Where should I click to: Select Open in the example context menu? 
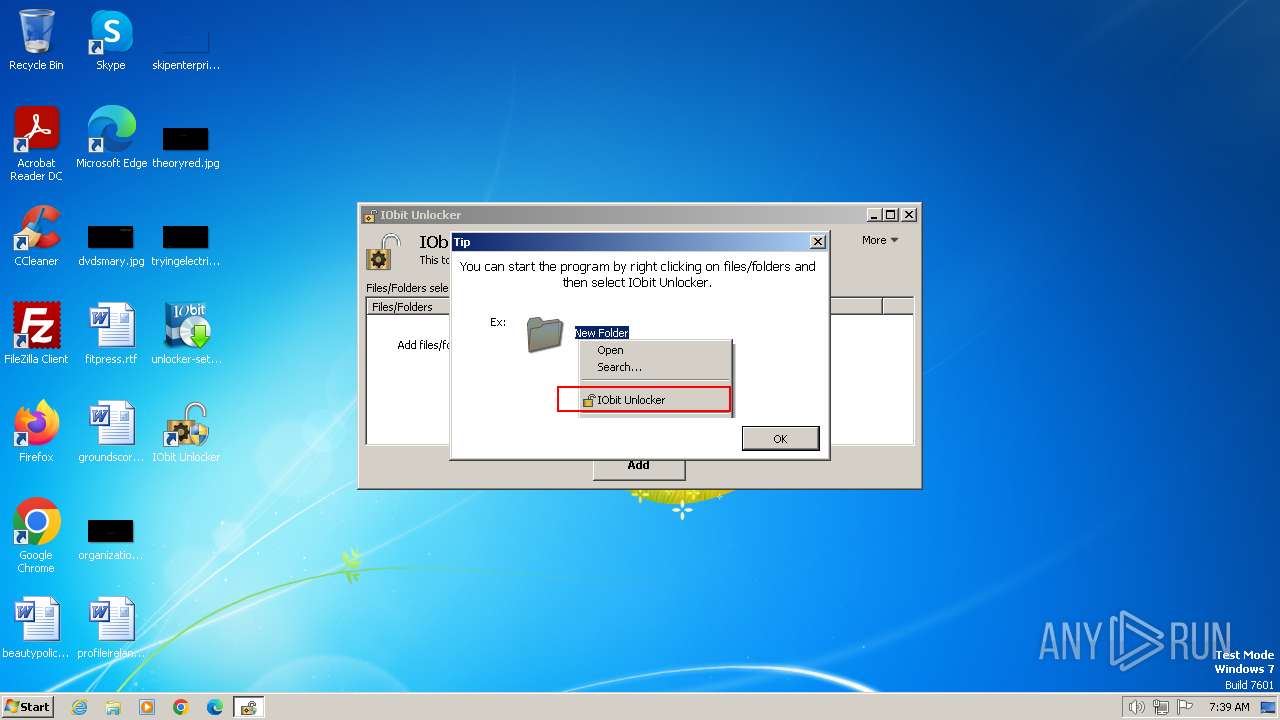(610, 350)
